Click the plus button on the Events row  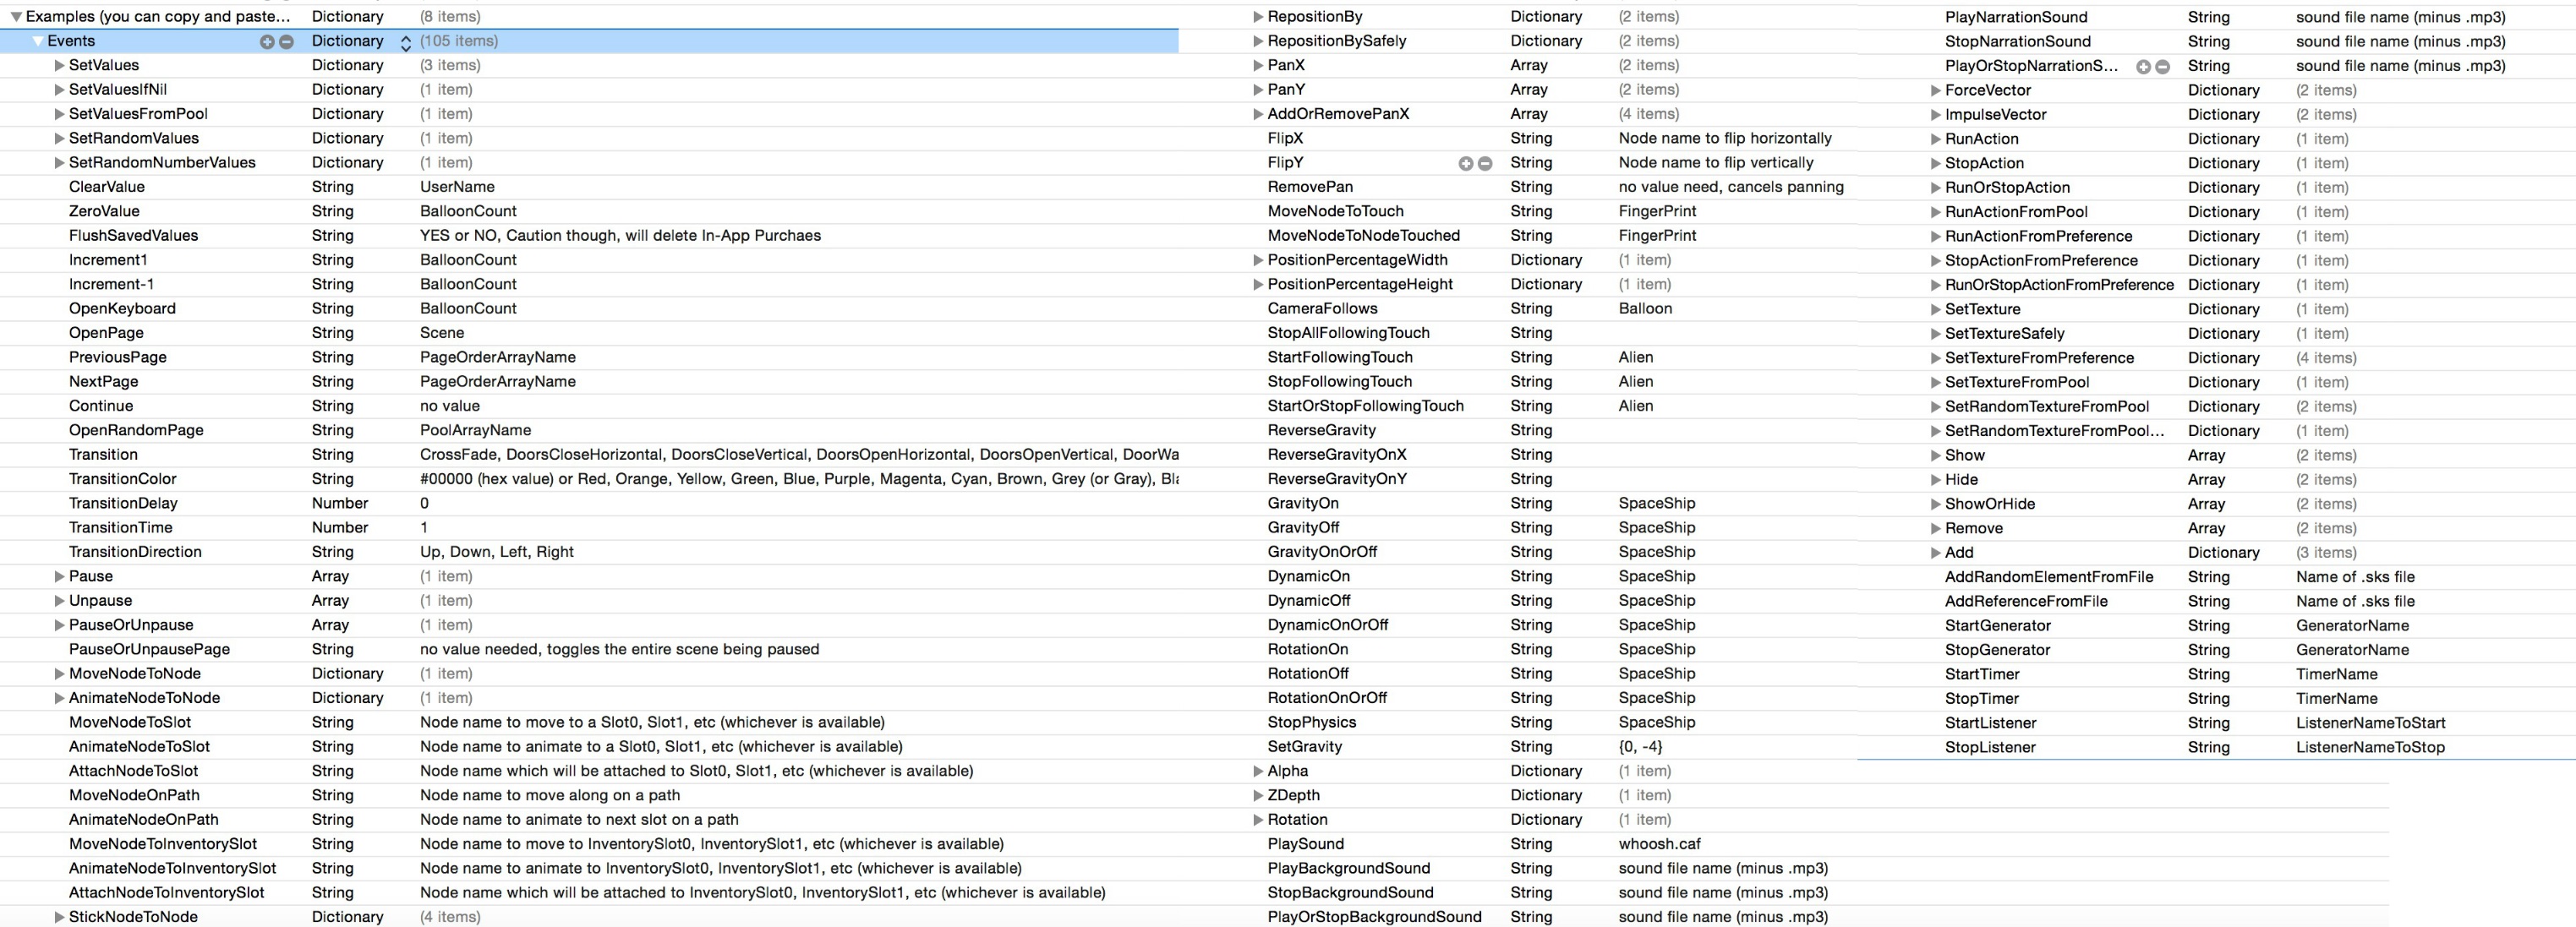267,41
